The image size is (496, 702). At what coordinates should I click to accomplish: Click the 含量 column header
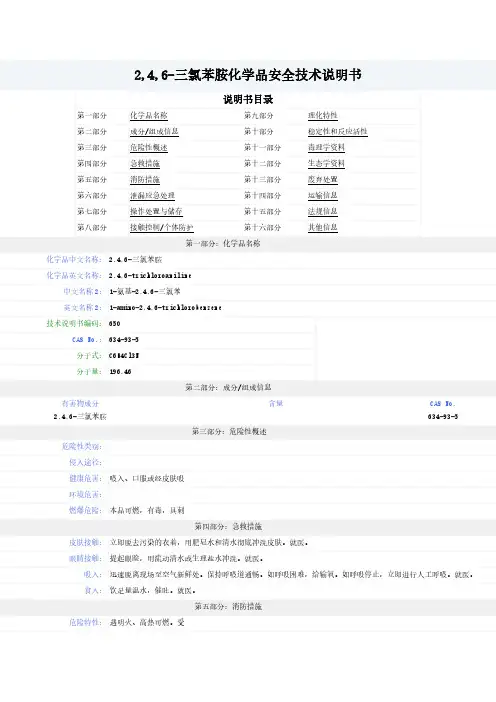pos(276,404)
